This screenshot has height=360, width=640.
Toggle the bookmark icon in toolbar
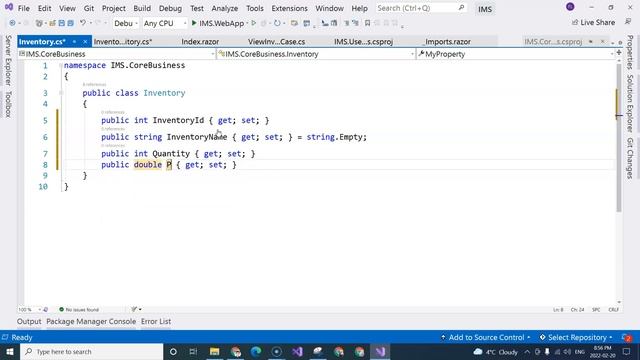pos(367,23)
